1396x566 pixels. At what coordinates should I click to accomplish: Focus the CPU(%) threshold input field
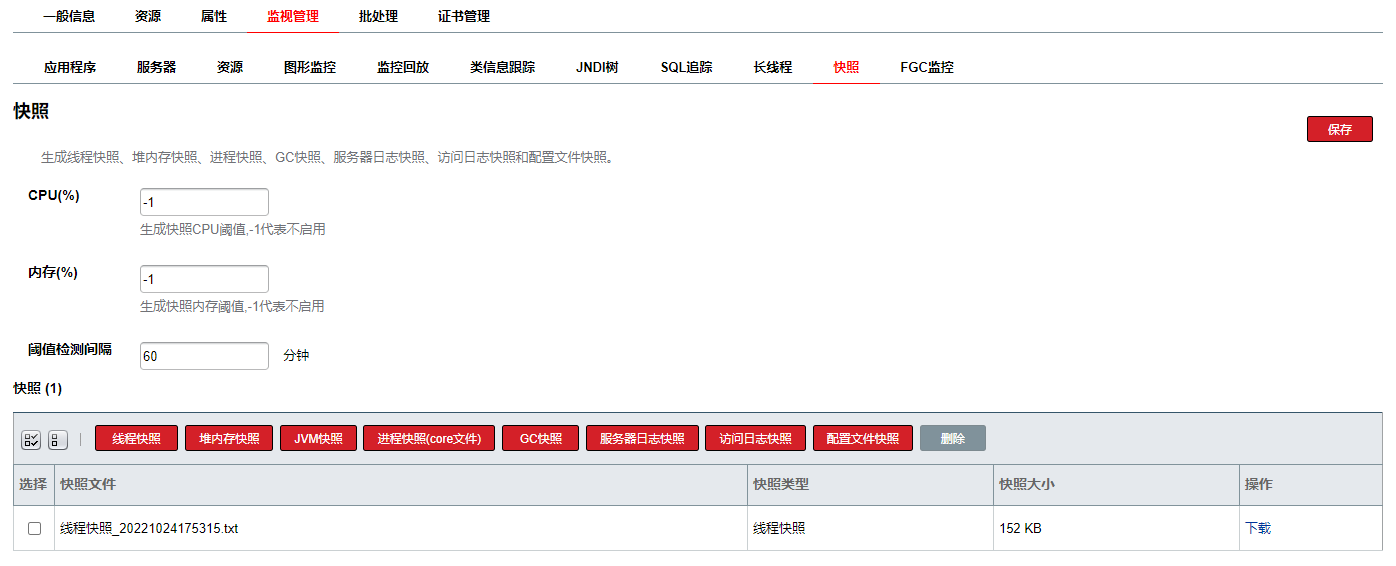[x=204, y=202]
